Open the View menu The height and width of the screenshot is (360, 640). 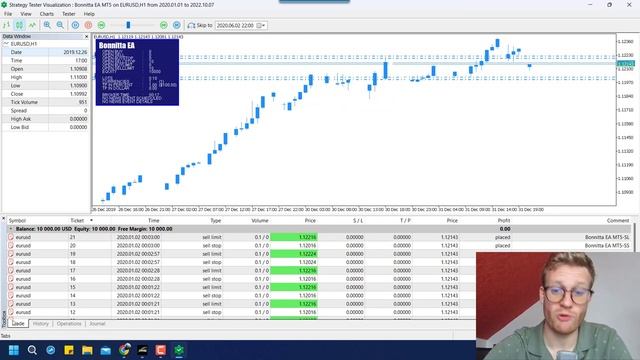[x=26, y=14]
